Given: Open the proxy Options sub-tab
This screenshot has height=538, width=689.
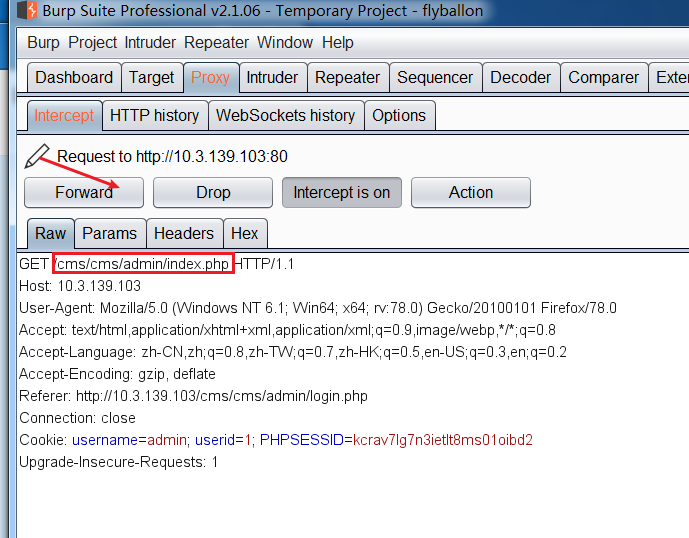Looking at the screenshot, I should 399,116.
